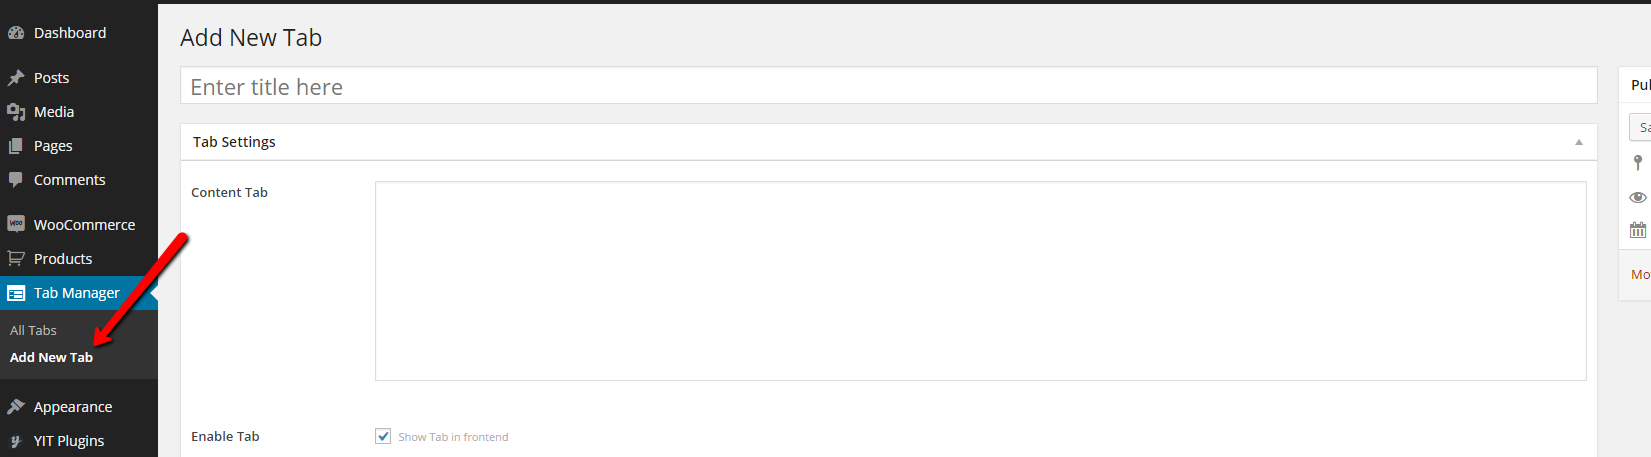Click the Dashboard gauge icon

tap(16, 33)
